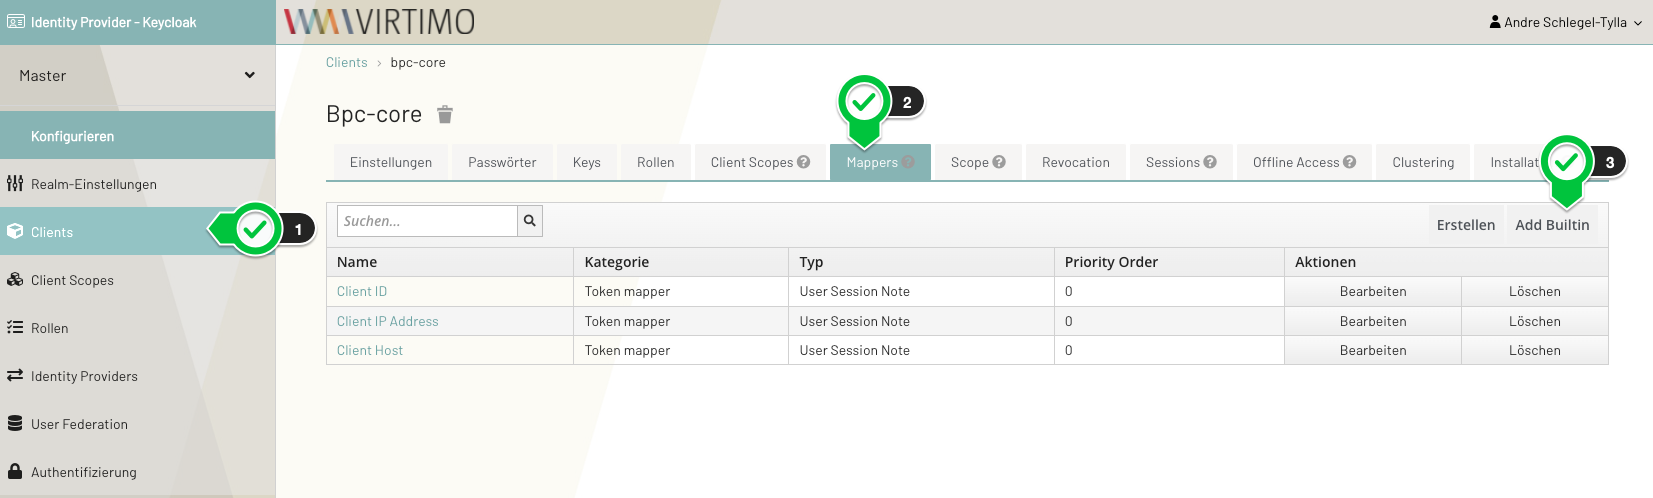Open the Clustering tab
This screenshot has width=1653, height=498.
click(x=1423, y=162)
